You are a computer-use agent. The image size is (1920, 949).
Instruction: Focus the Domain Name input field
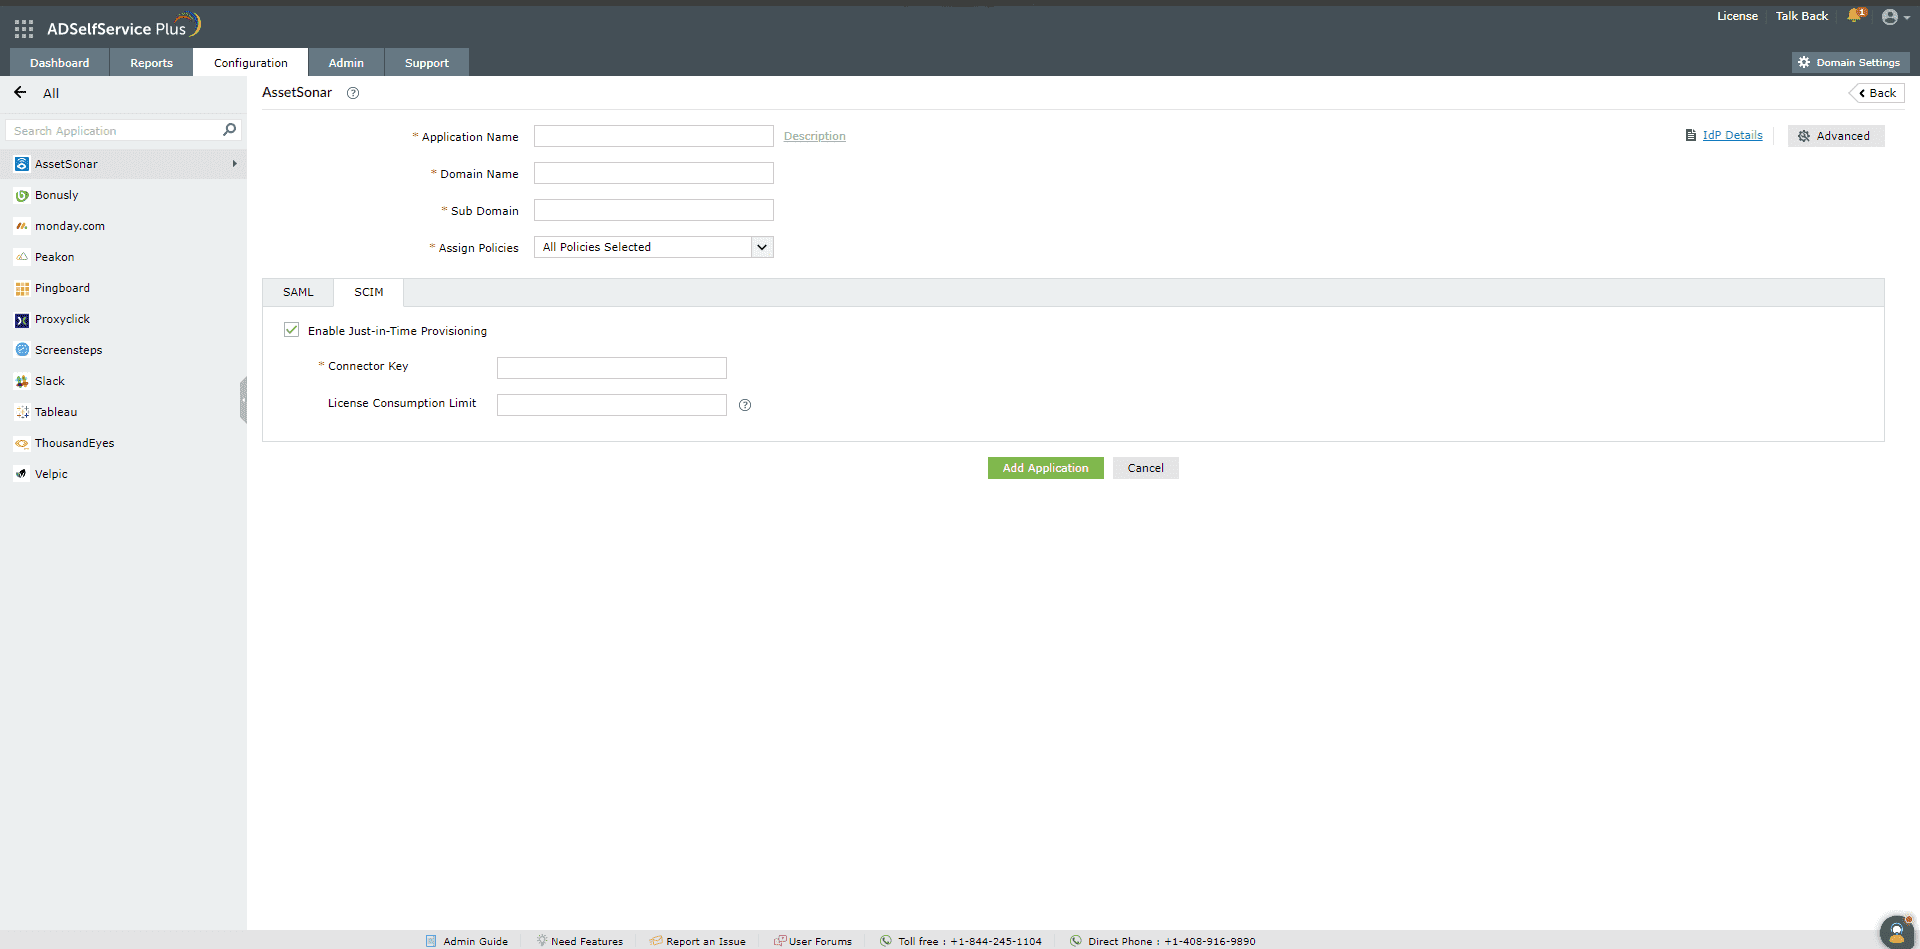tap(654, 173)
